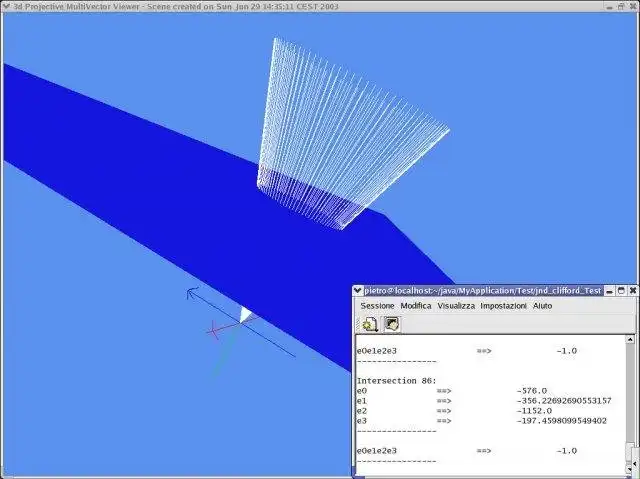This screenshot has height=479, width=640.
Task: Click the value -576.0 for e0
Action: click(x=531, y=391)
